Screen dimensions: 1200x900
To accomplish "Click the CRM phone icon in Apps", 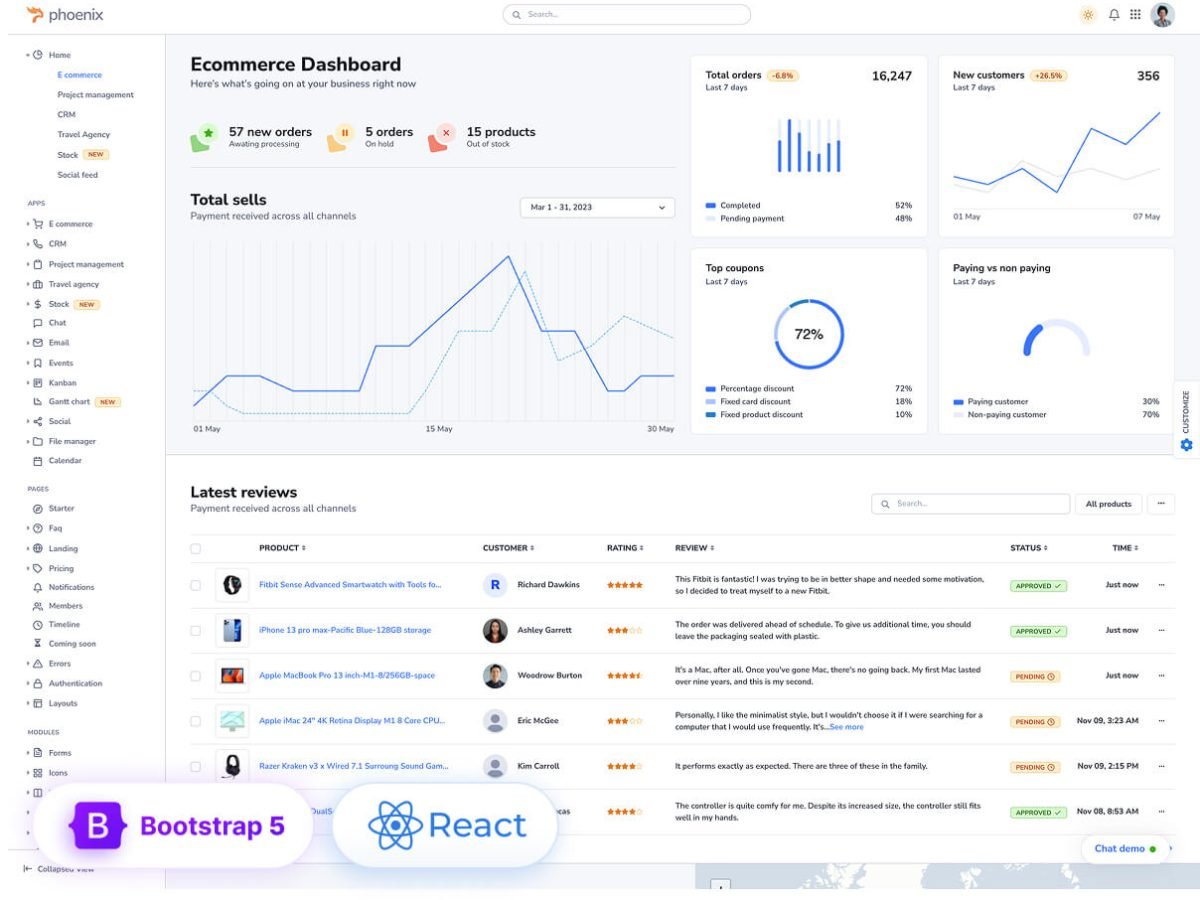I will (38, 244).
